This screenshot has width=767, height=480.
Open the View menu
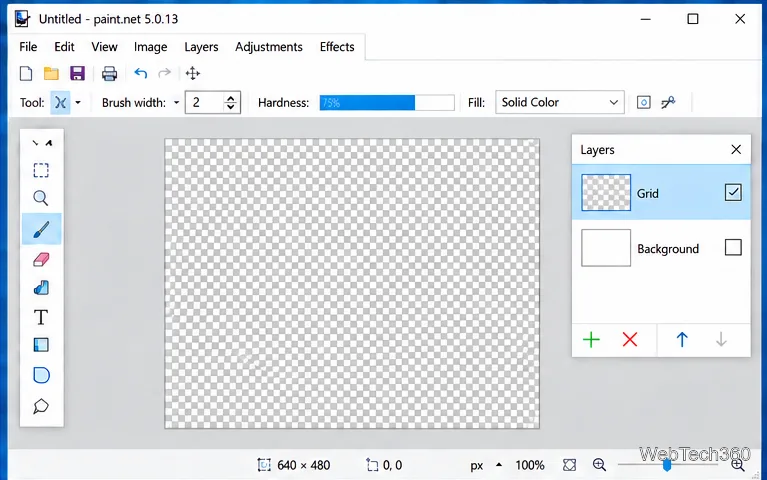click(104, 47)
